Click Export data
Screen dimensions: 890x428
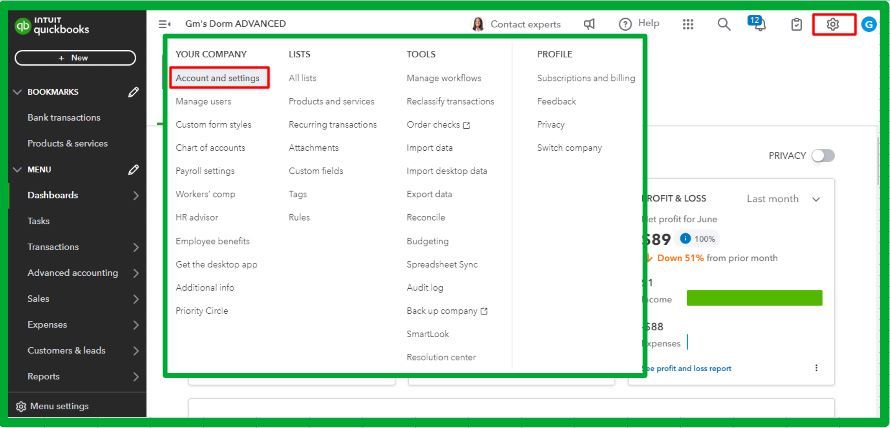(429, 194)
